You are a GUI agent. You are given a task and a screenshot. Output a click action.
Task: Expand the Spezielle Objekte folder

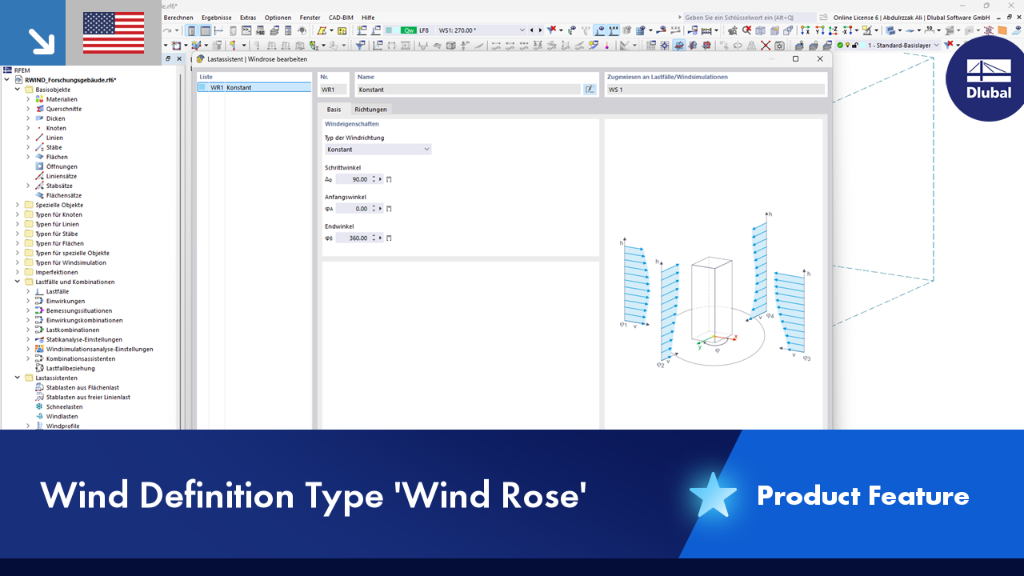pos(18,205)
